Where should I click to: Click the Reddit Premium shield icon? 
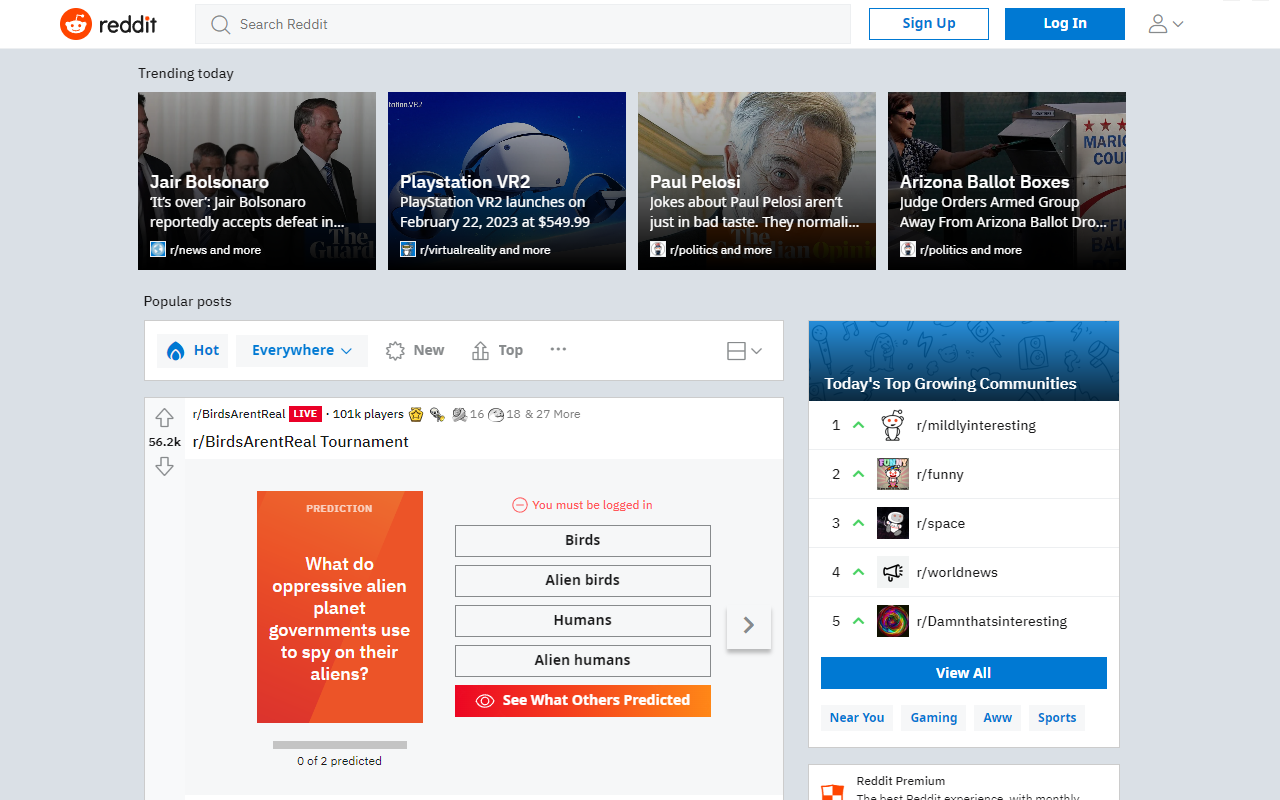[x=832, y=793]
